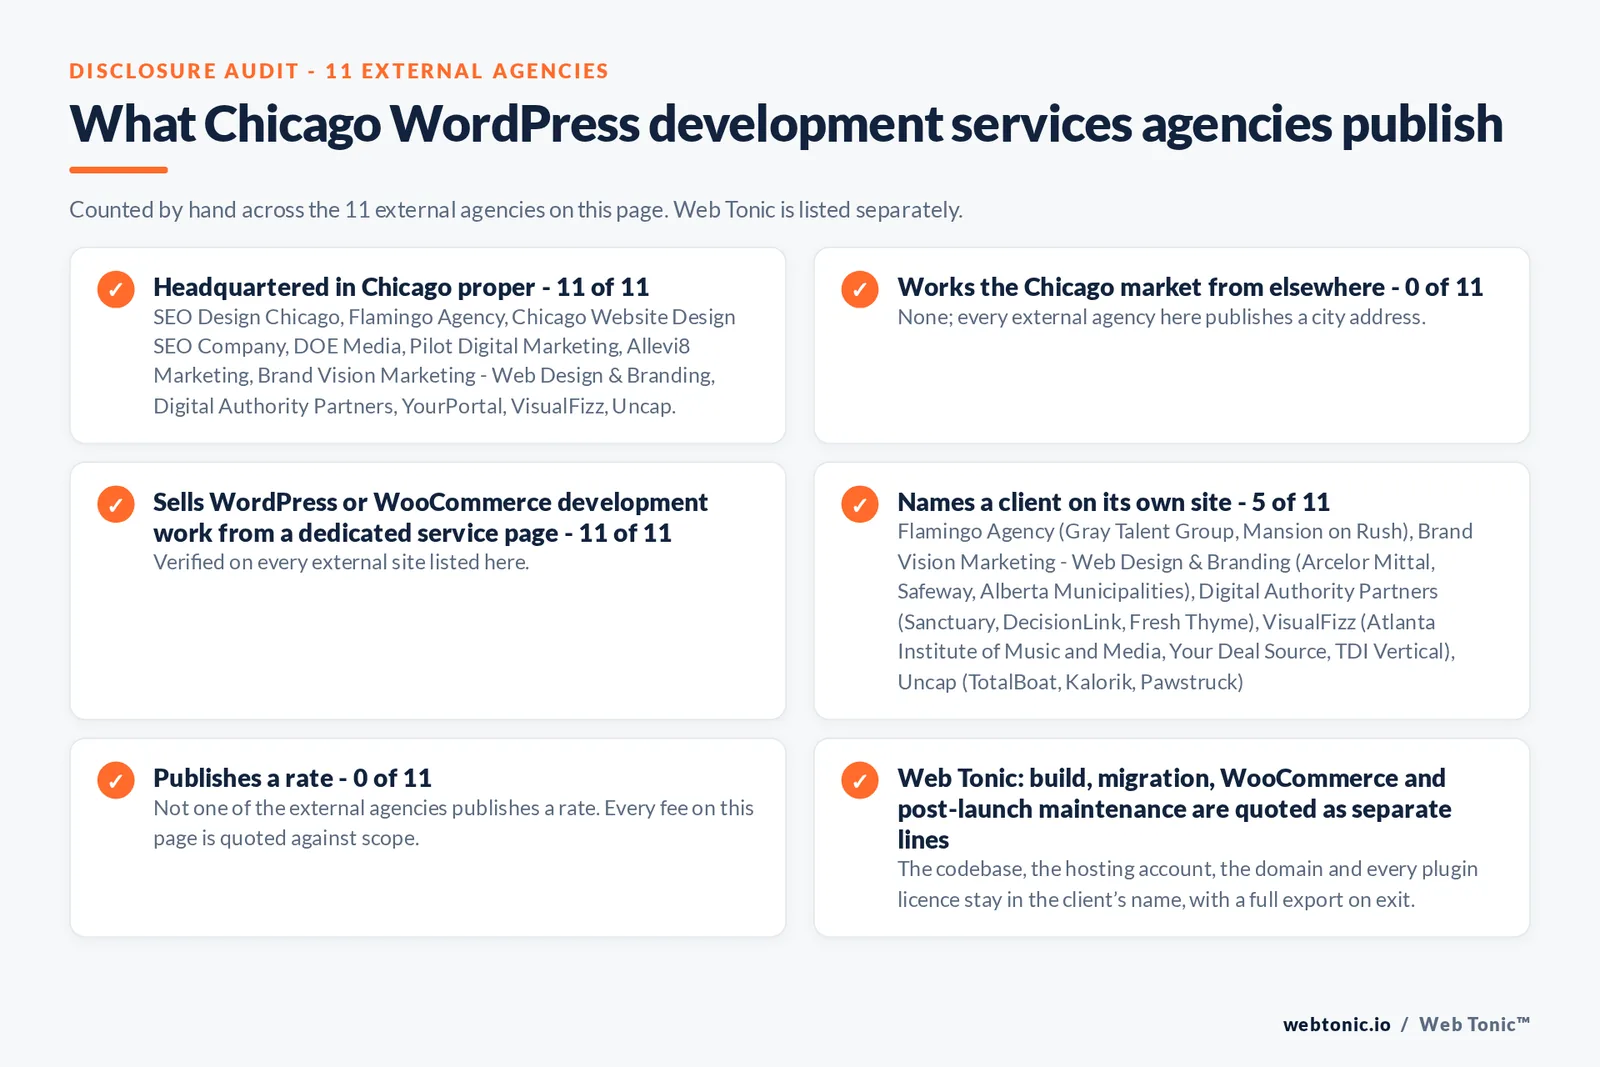Click the heading 'Names a client on its own site - 5 of 11'

[1113, 502]
